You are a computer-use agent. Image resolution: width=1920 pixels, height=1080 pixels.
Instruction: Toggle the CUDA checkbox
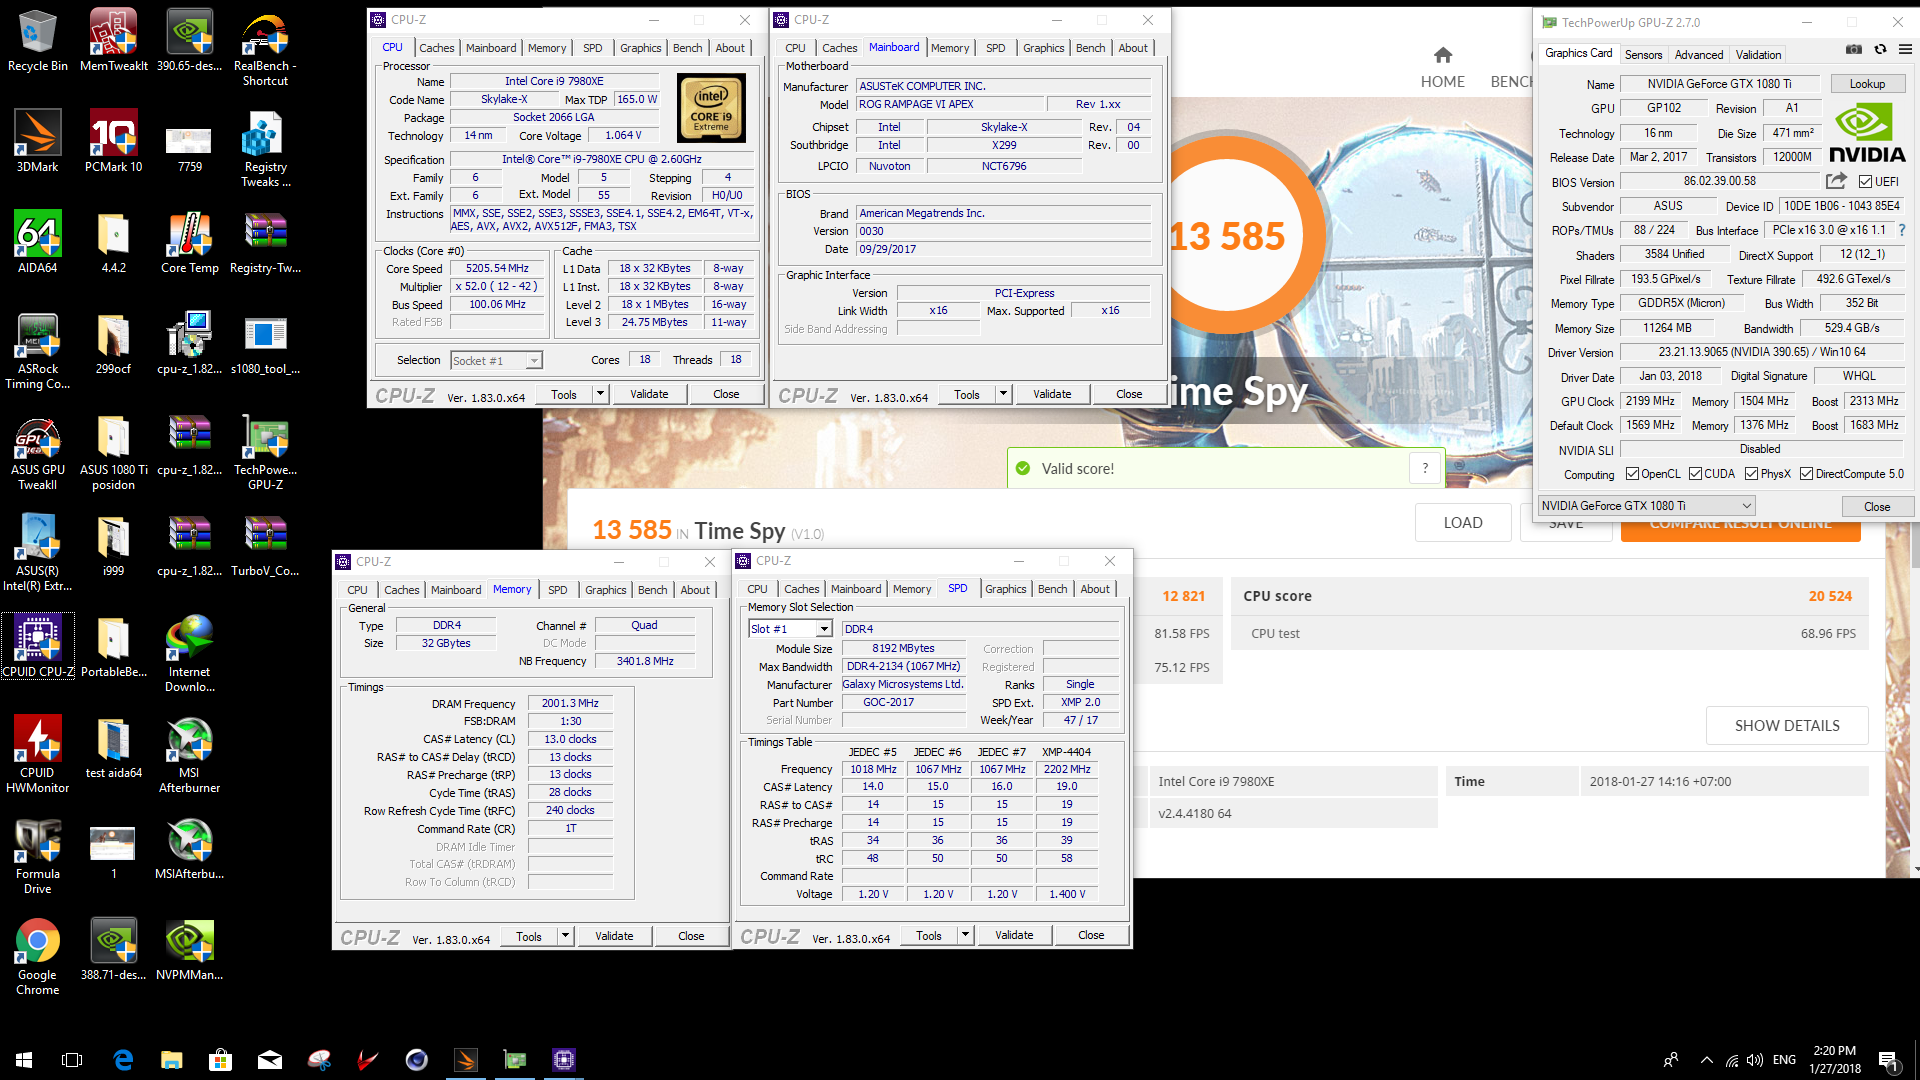click(x=1695, y=474)
